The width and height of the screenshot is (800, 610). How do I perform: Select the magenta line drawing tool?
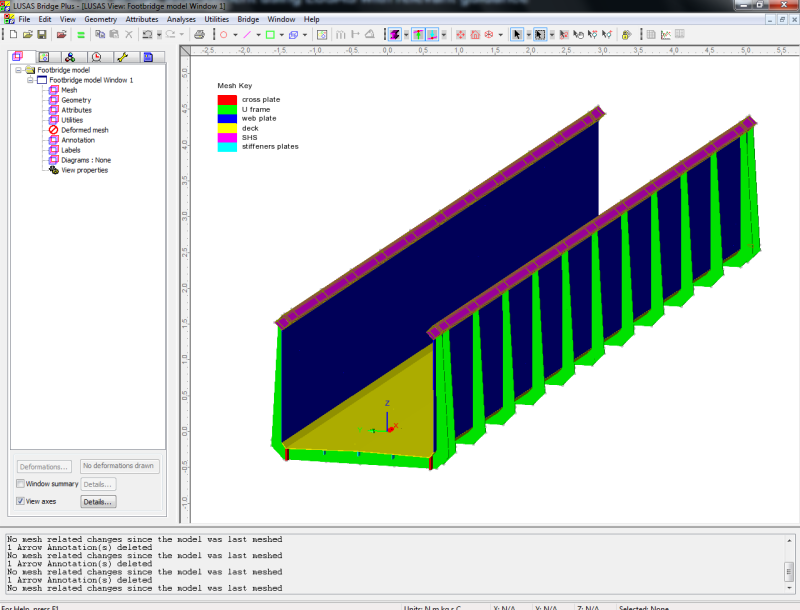pyautogui.click(x=247, y=35)
